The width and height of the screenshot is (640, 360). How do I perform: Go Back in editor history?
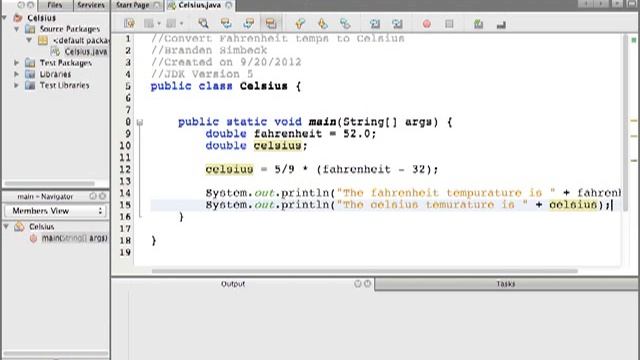click(149, 24)
